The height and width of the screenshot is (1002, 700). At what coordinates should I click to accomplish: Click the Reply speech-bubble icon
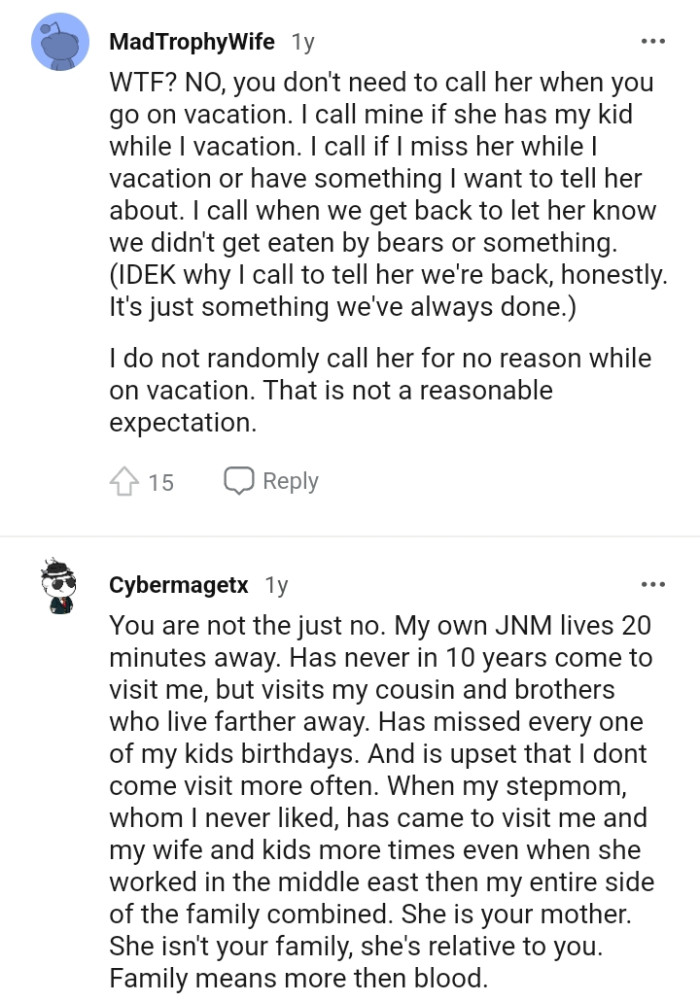[x=240, y=480]
